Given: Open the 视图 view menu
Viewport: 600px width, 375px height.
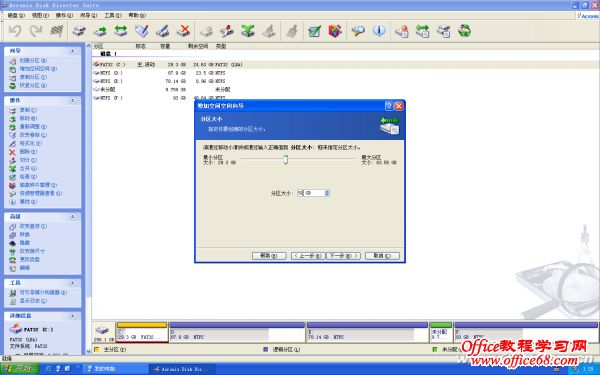Looking at the screenshot, I should [40, 15].
